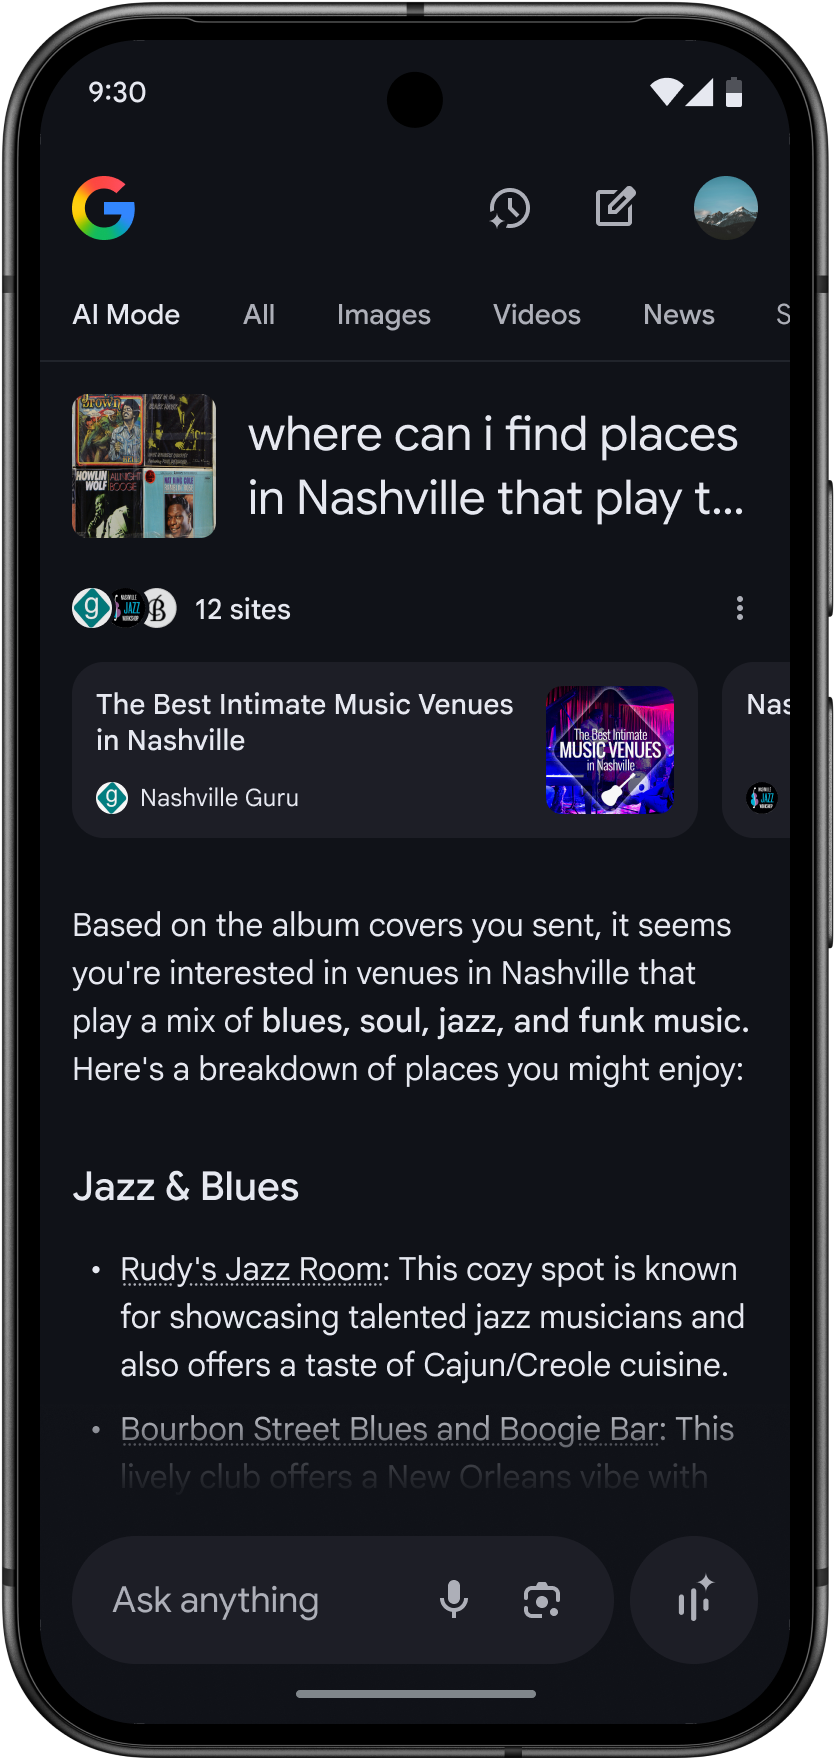Open the account profile avatar

(x=726, y=208)
